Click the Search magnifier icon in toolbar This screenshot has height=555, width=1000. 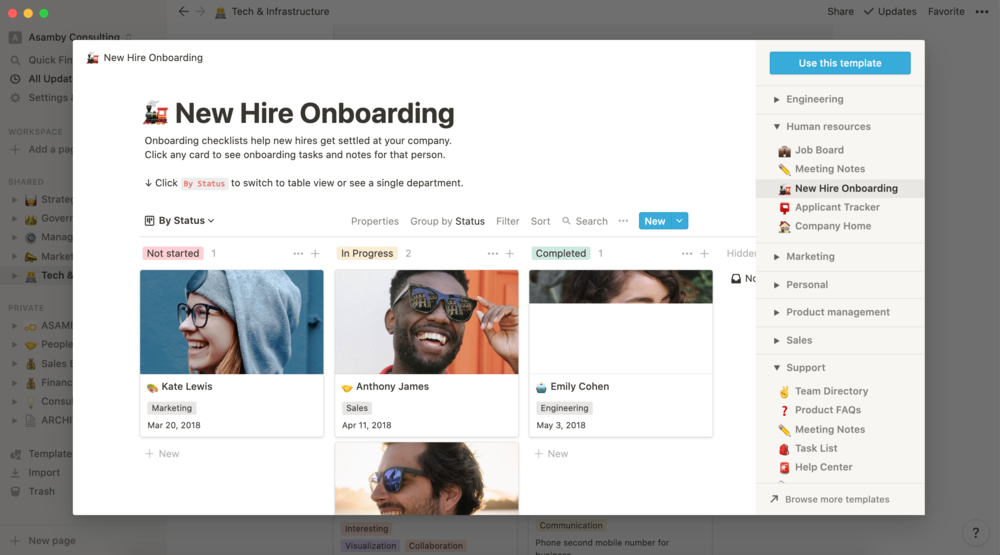click(x=566, y=221)
